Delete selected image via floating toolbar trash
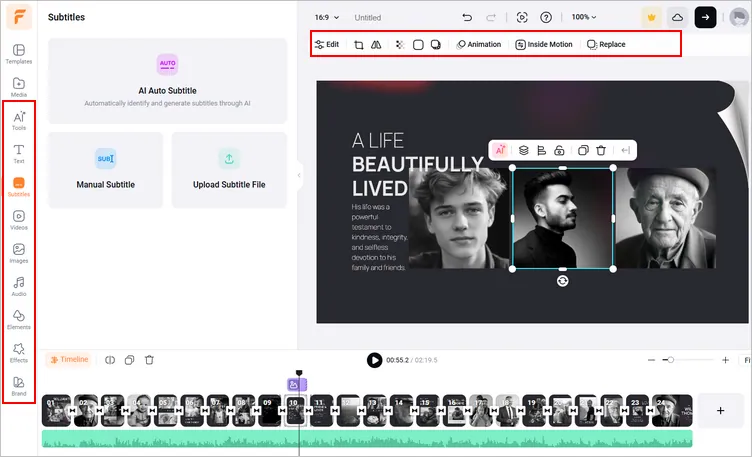The image size is (752, 457). point(601,151)
